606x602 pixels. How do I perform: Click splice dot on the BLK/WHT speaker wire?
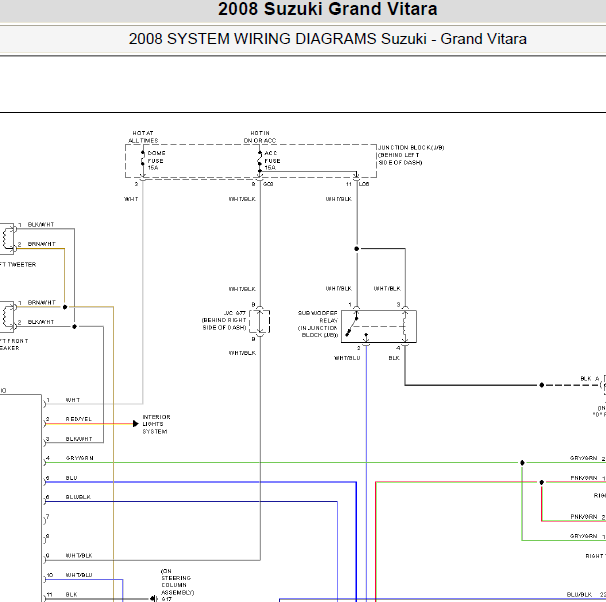pos(75,327)
